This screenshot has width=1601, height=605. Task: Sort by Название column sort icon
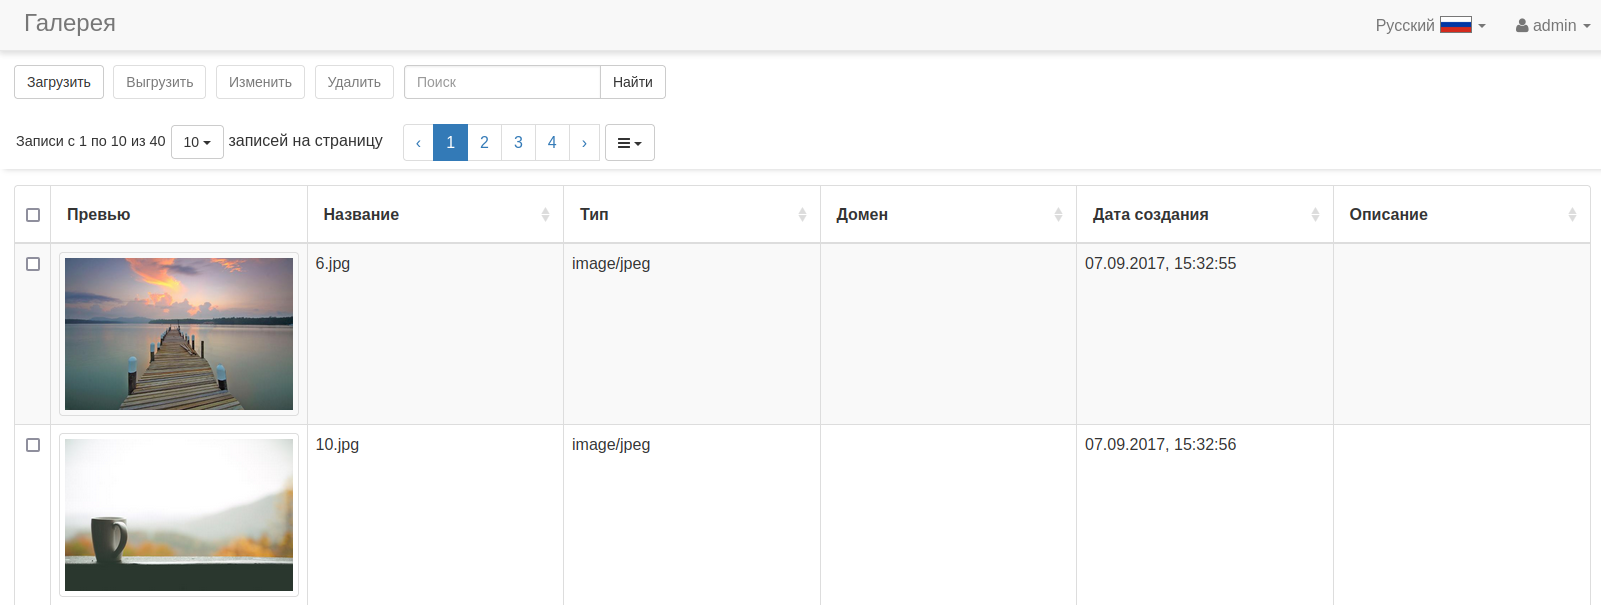545,215
